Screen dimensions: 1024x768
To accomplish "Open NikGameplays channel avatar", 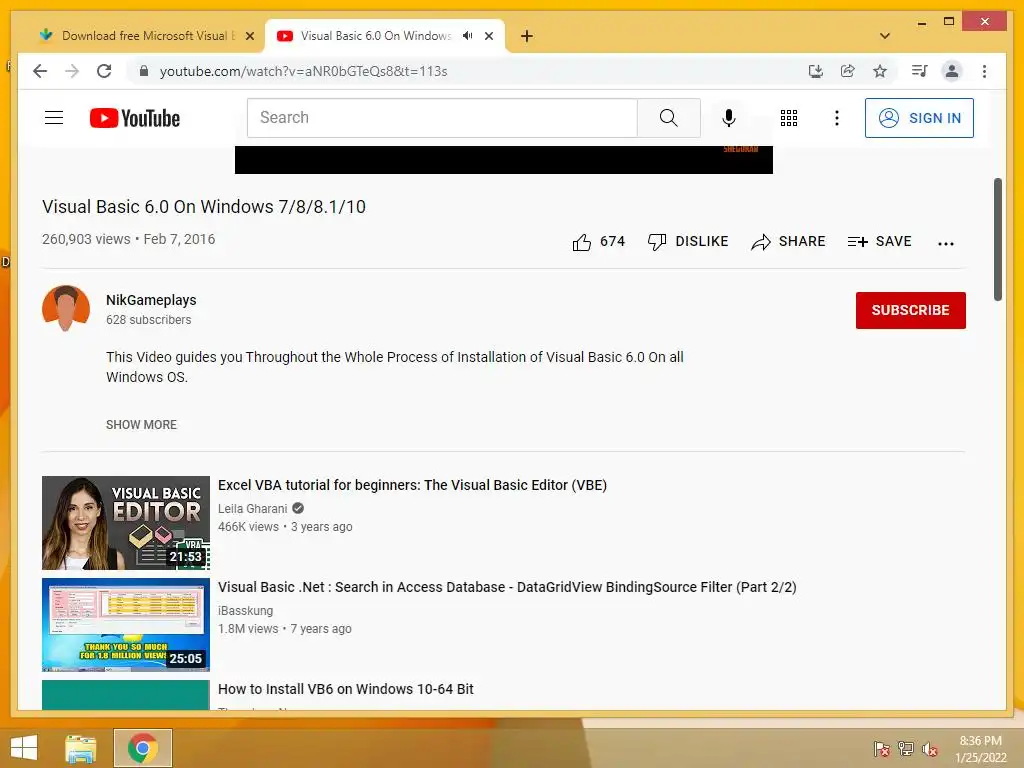I will tap(66, 309).
